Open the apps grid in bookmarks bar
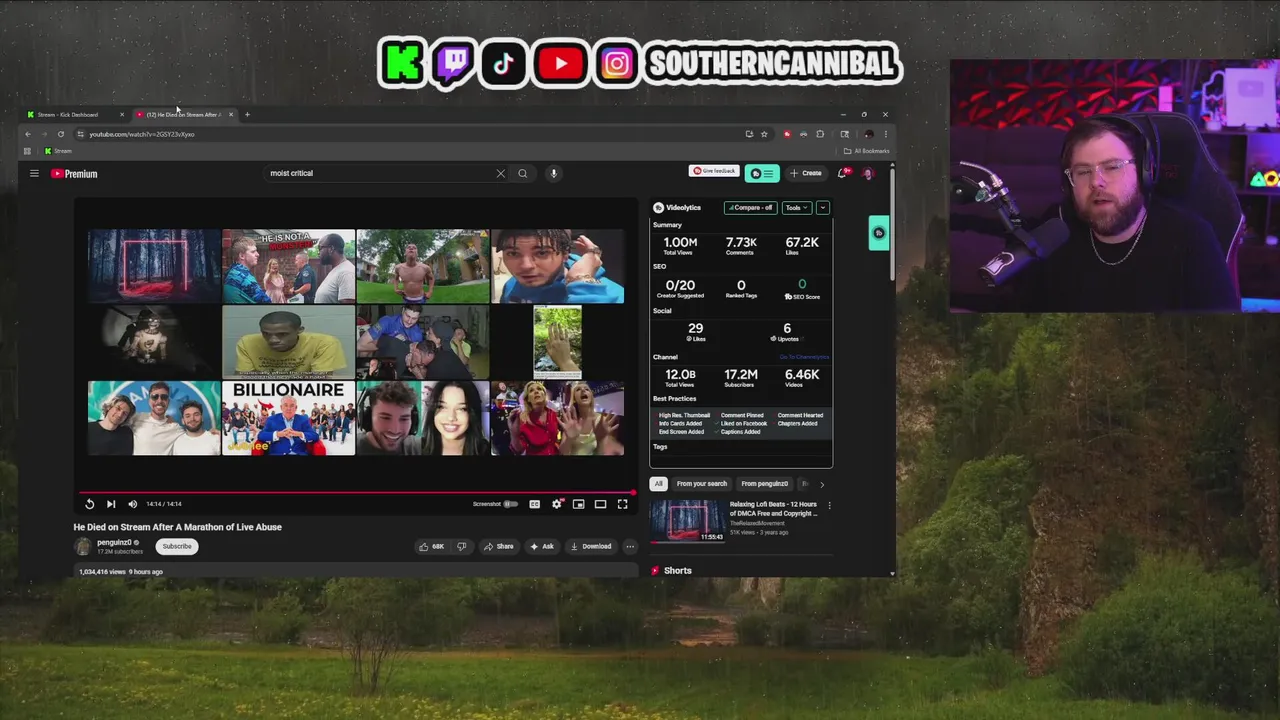The image size is (1280, 720). point(27,151)
